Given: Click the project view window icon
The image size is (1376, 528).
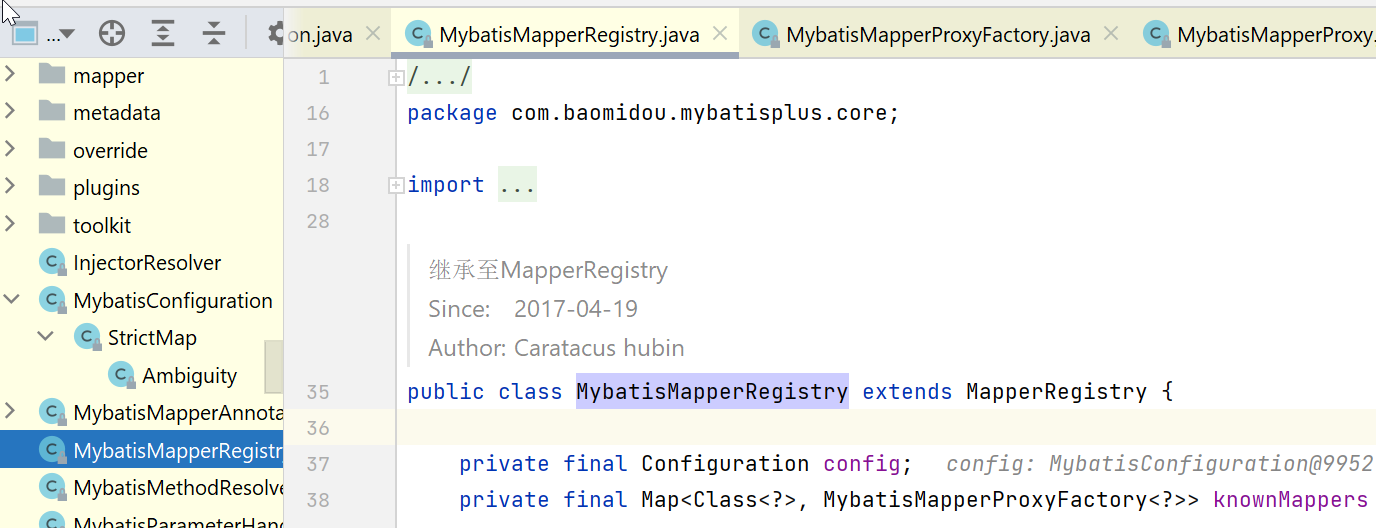Looking at the screenshot, I should tap(25, 34).
